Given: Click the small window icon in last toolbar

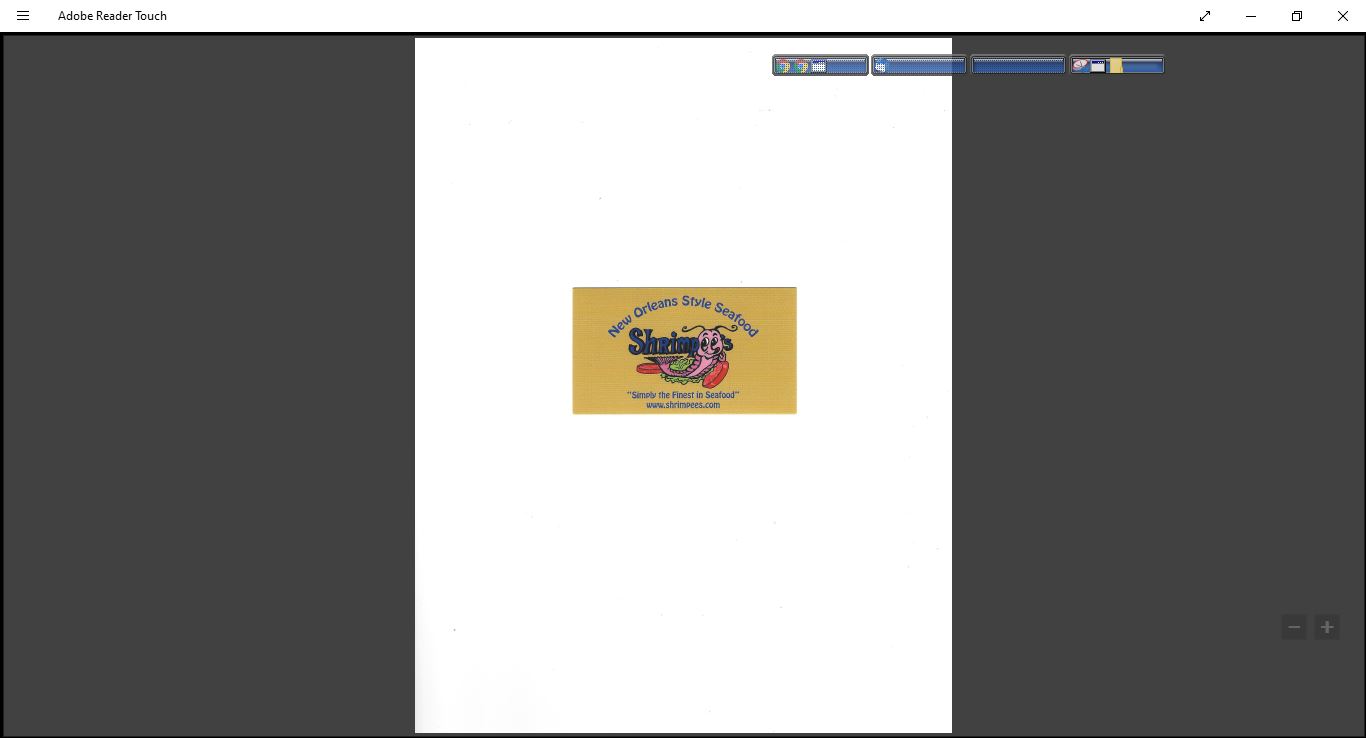Looking at the screenshot, I should tap(1098, 66).
